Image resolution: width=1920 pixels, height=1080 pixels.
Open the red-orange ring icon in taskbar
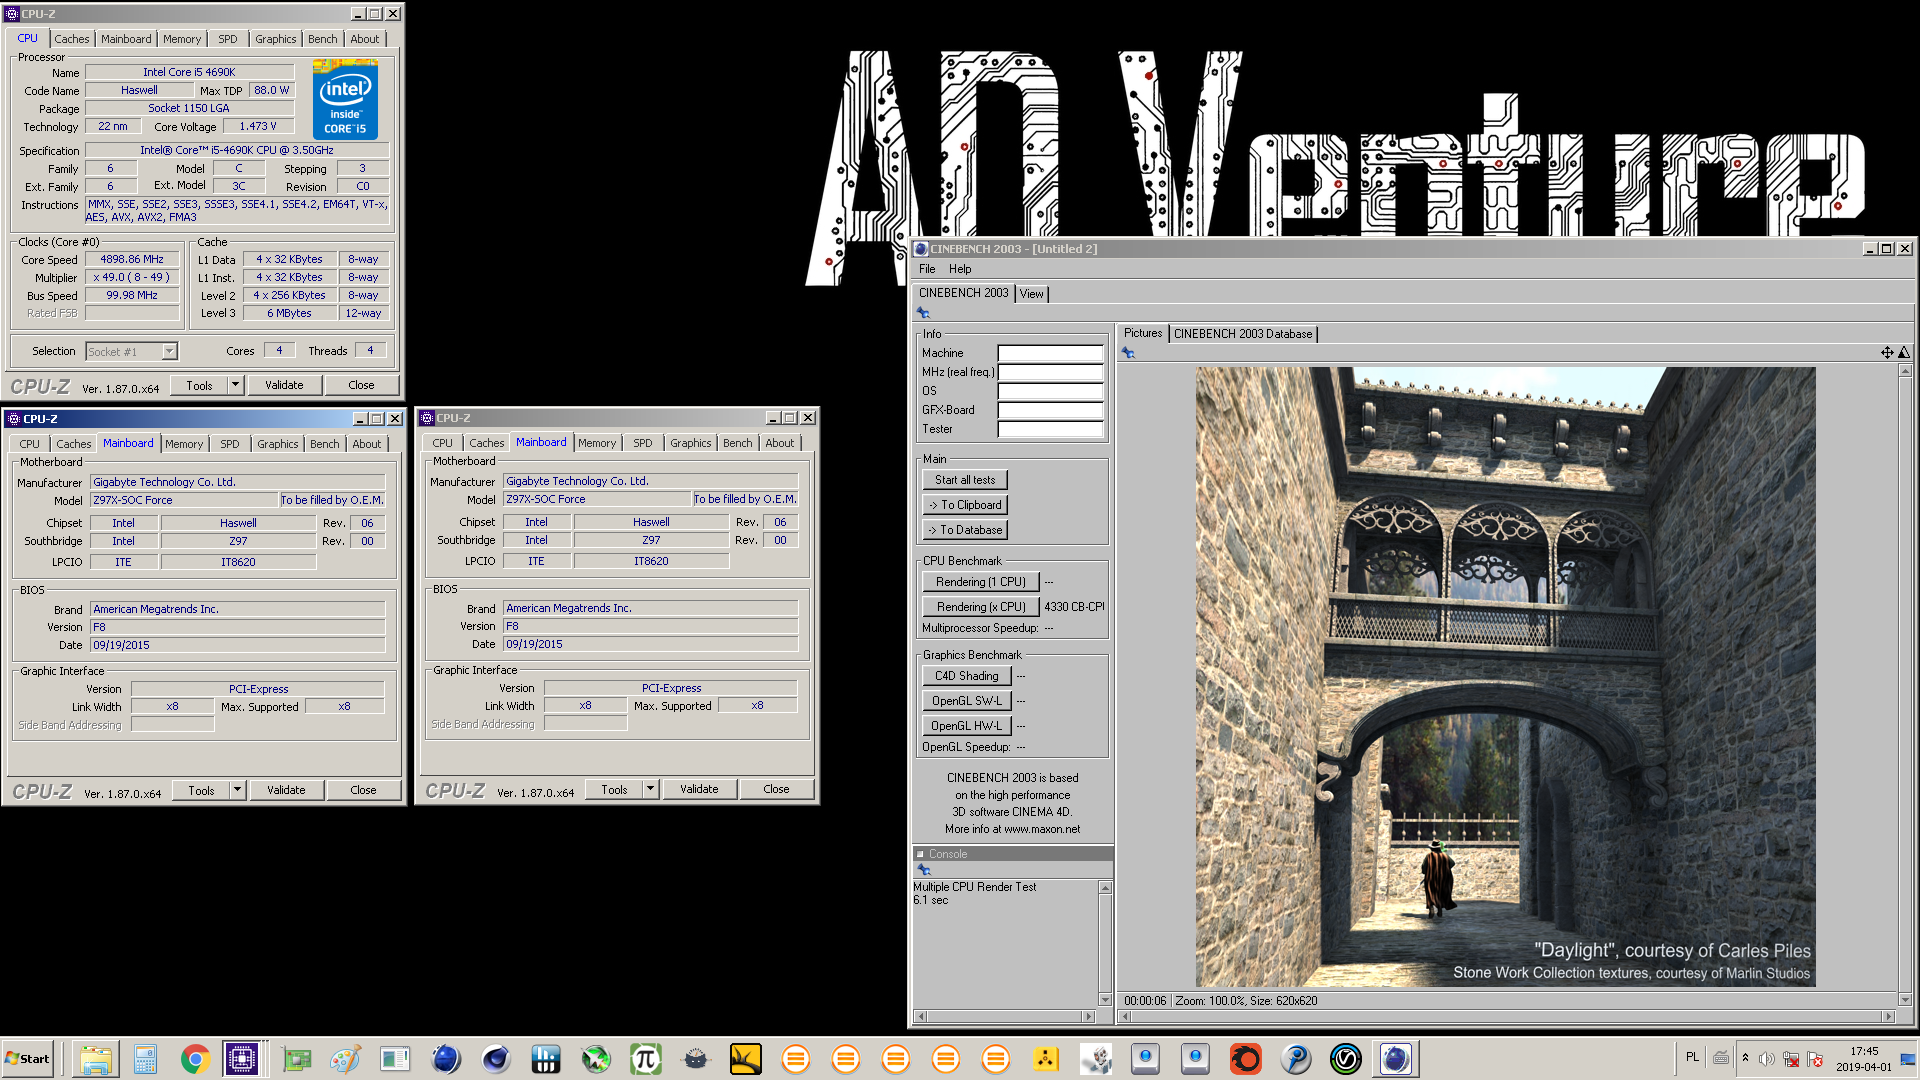pos(1245,1059)
